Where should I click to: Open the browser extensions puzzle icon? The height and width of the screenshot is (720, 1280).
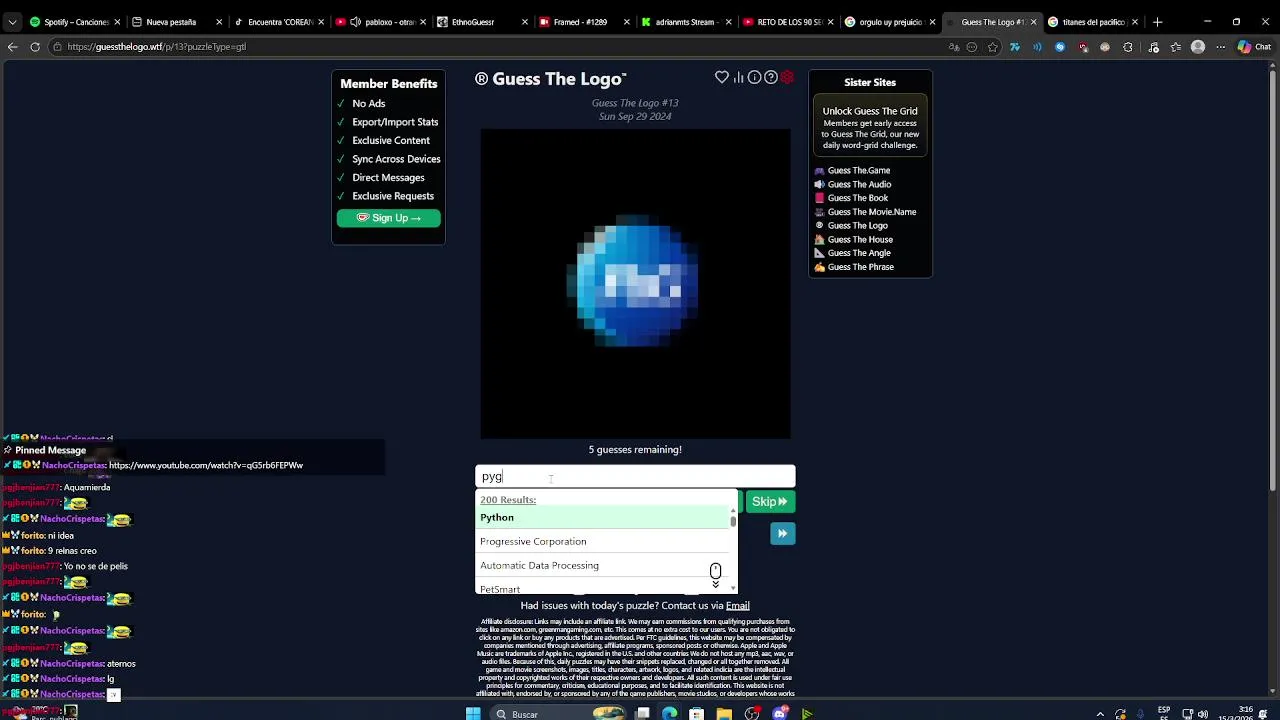1128,47
